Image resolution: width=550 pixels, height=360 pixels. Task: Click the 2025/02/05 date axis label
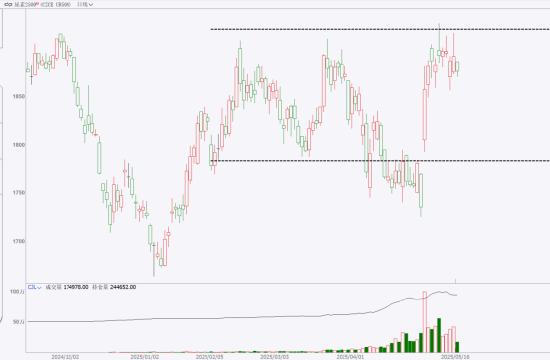click(209, 356)
